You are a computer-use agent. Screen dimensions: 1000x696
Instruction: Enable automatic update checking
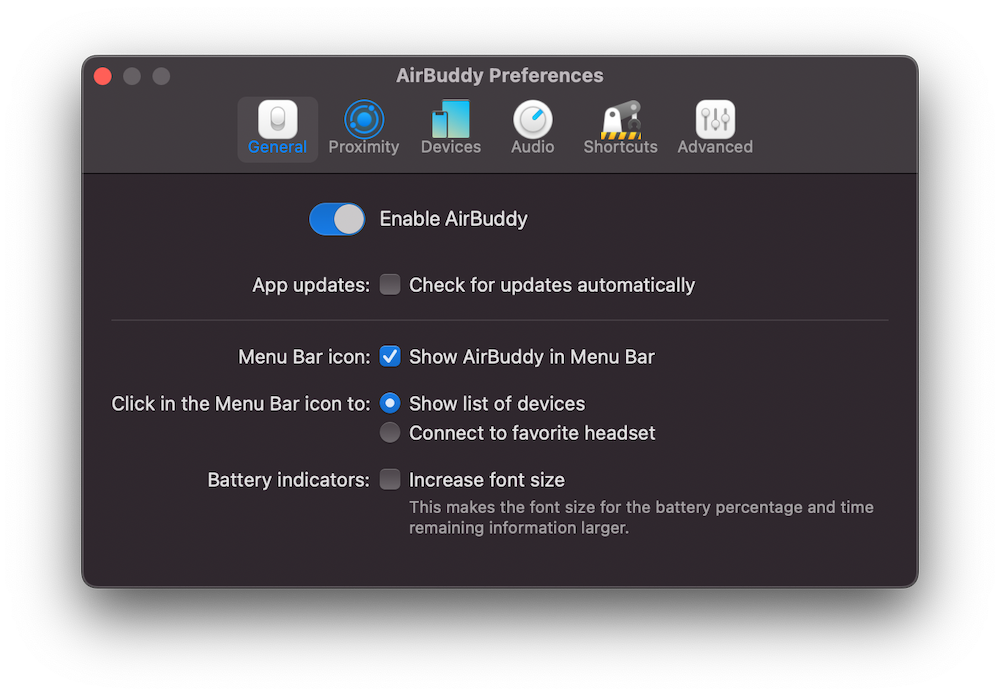(x=390, y=284)
